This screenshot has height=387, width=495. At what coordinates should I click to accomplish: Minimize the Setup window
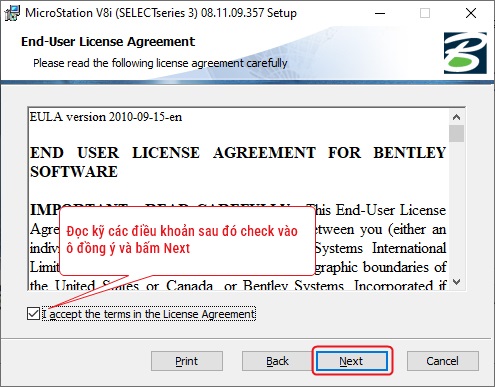[x=380, y=13]
